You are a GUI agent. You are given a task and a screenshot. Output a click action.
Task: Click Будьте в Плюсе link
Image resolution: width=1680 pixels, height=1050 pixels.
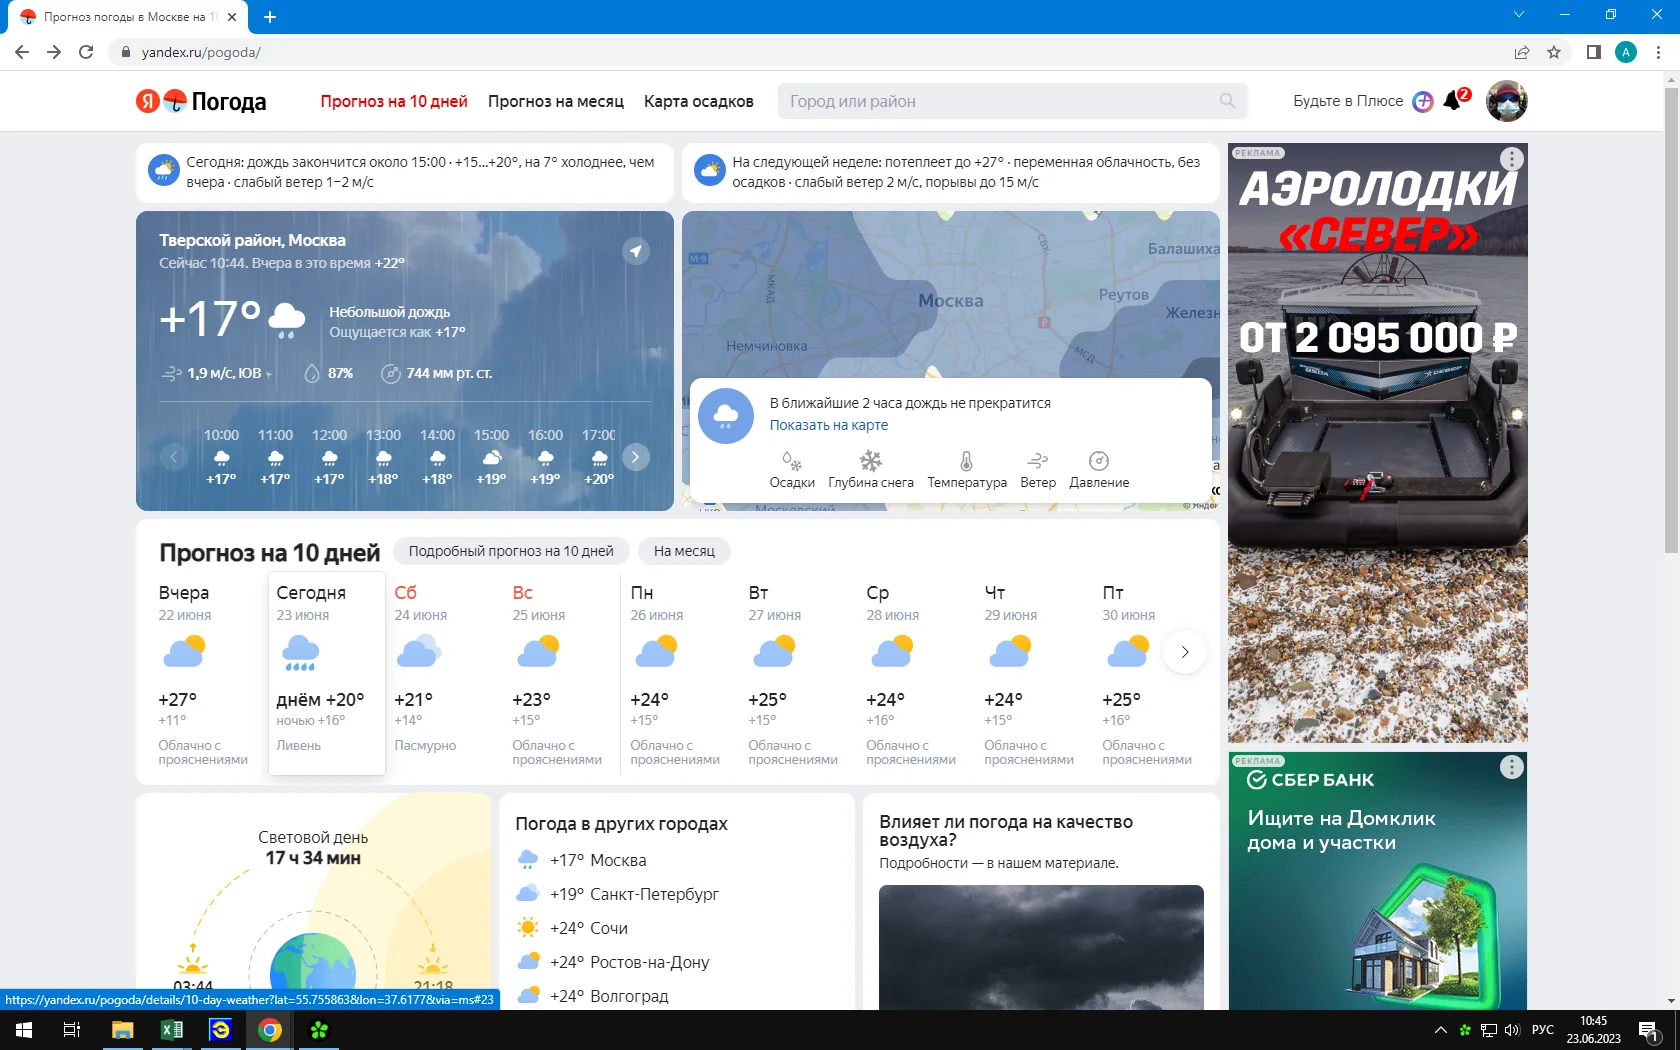click(x=1348, y=101)
